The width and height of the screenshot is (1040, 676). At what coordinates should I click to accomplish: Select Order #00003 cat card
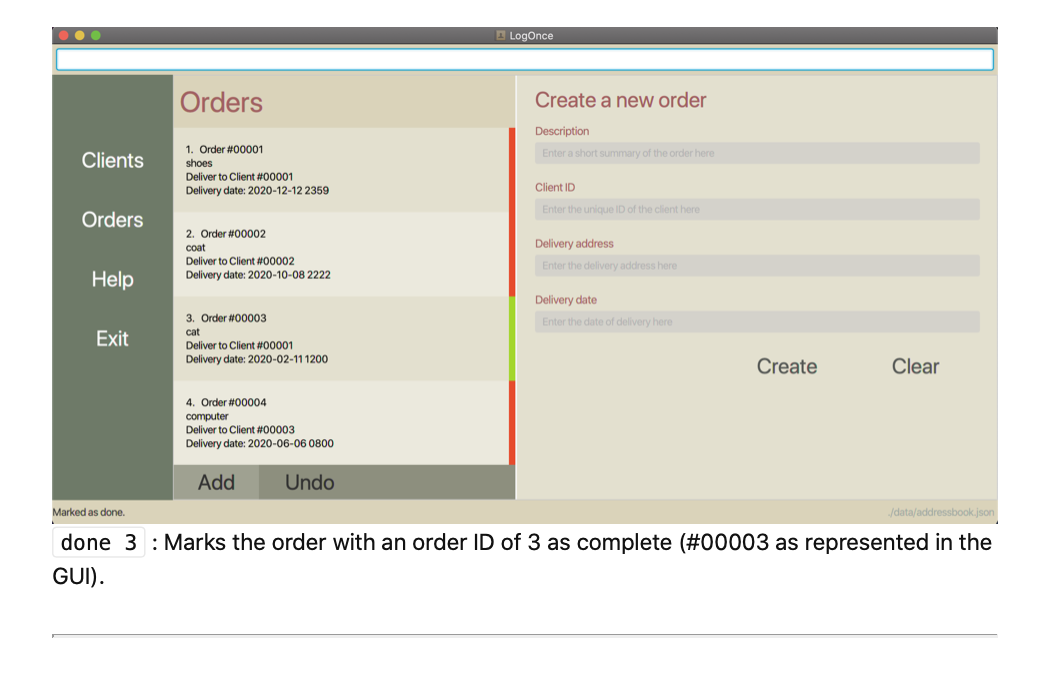coord(344,338)
